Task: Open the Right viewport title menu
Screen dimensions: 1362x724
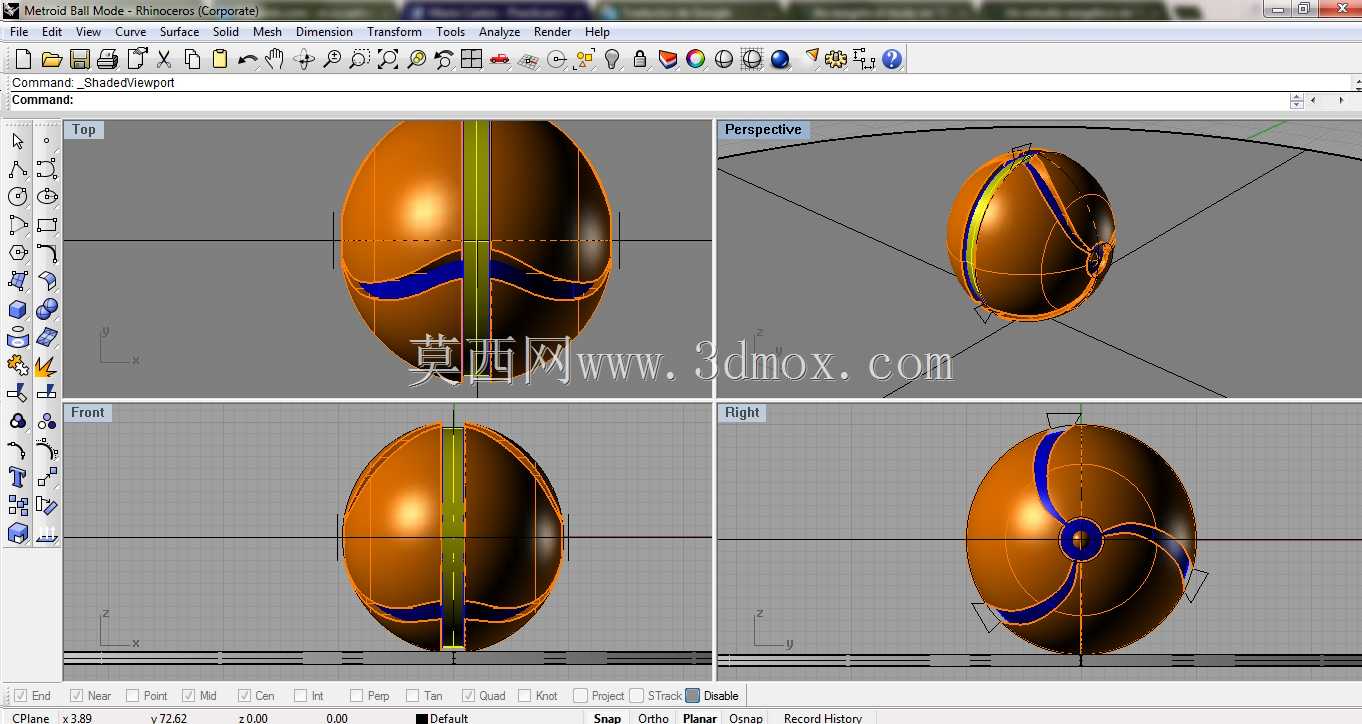Action: 742,413
